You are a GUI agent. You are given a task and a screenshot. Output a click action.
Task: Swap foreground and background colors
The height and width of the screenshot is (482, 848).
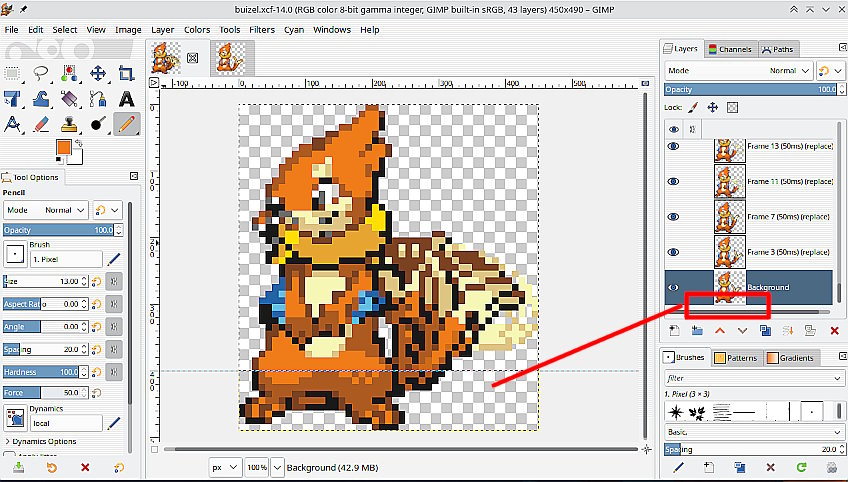click(x=79, y=143)
